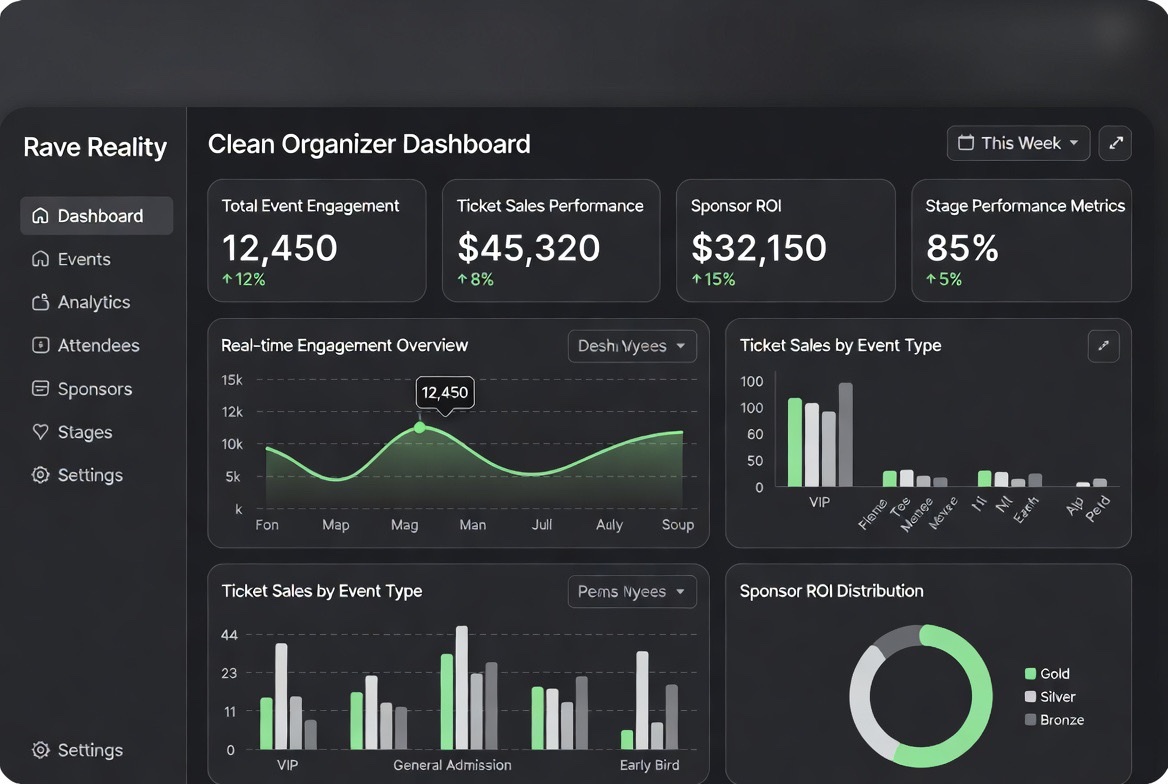Click the Sponsor ROI Distribution heading
The height and width of the screenshot is (784, 1168).
831,591
